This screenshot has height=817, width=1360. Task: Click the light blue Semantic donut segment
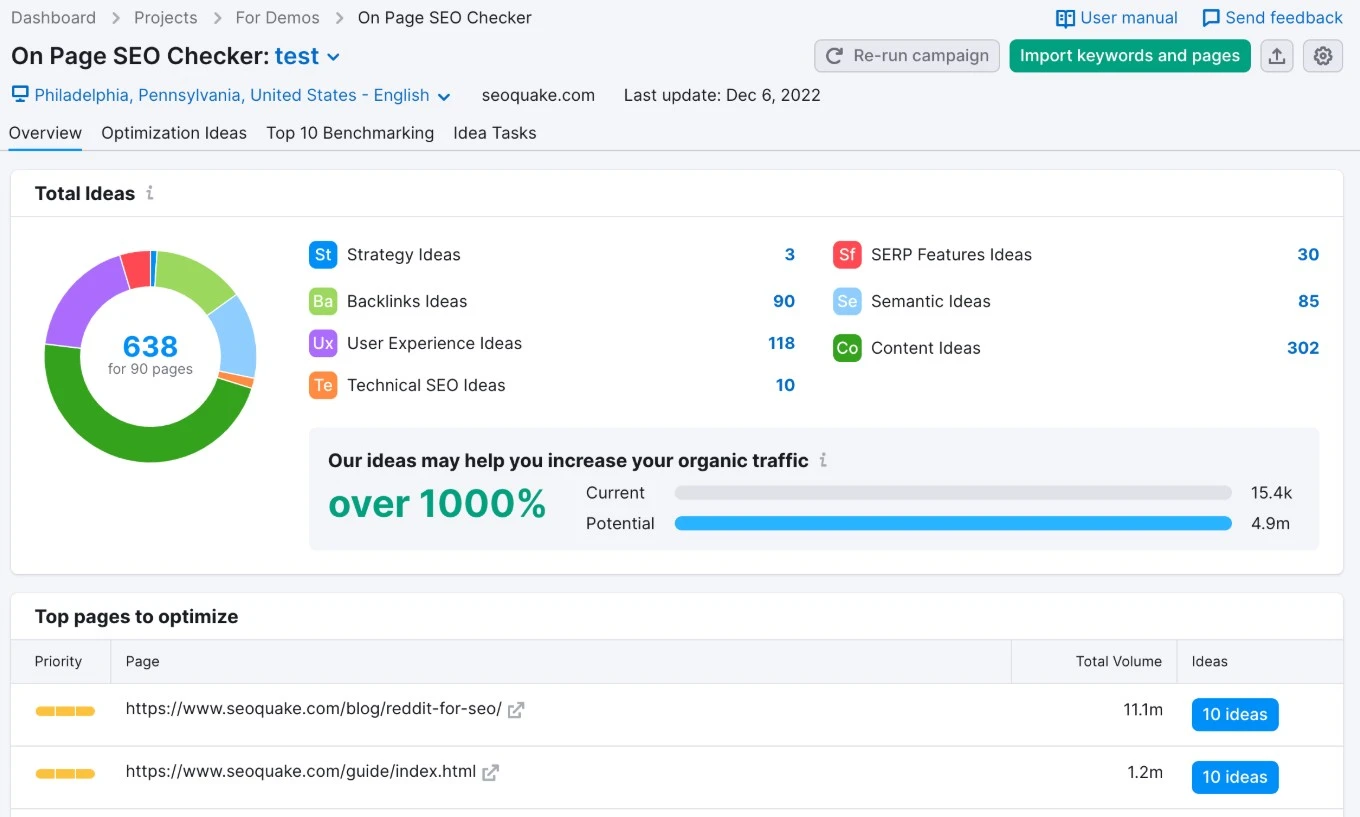coord(237,335)
